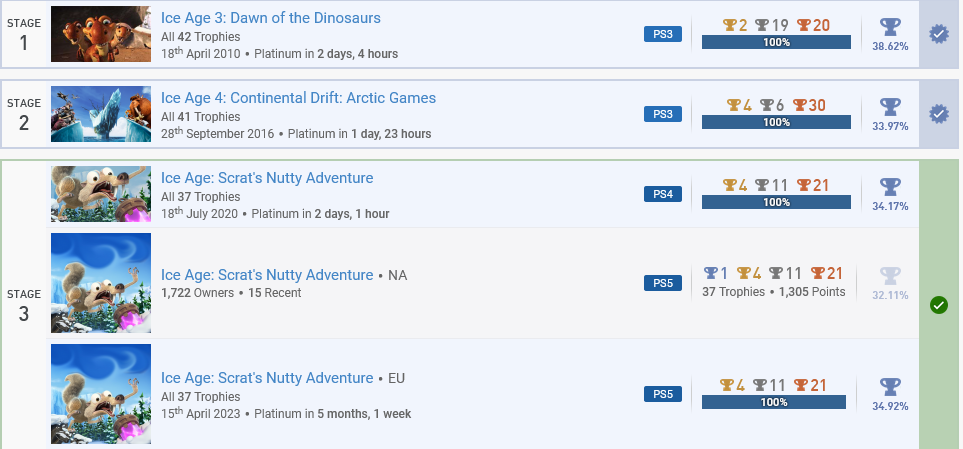Click PS3 tag on Ice Age 3 row
963x449 pixels.
tap(663, 34)
